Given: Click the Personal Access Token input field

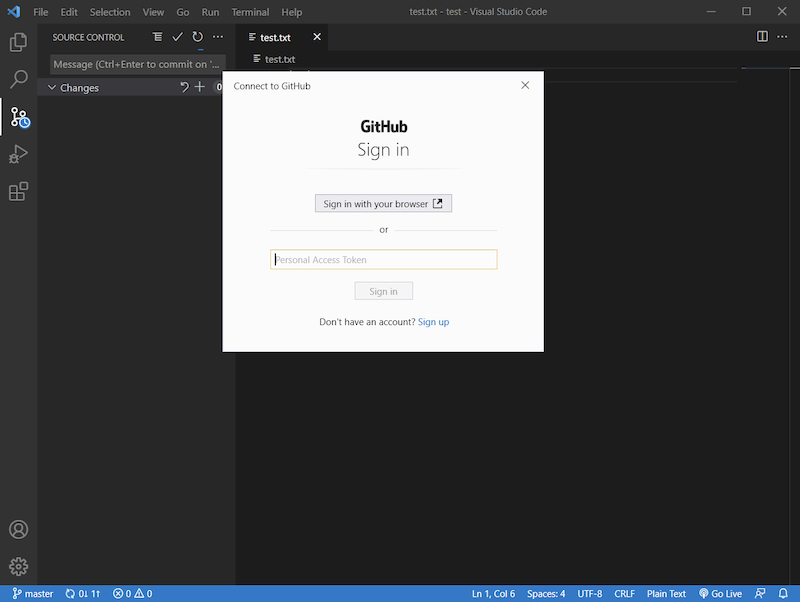Looking at the screenshot, I should 383,258.
